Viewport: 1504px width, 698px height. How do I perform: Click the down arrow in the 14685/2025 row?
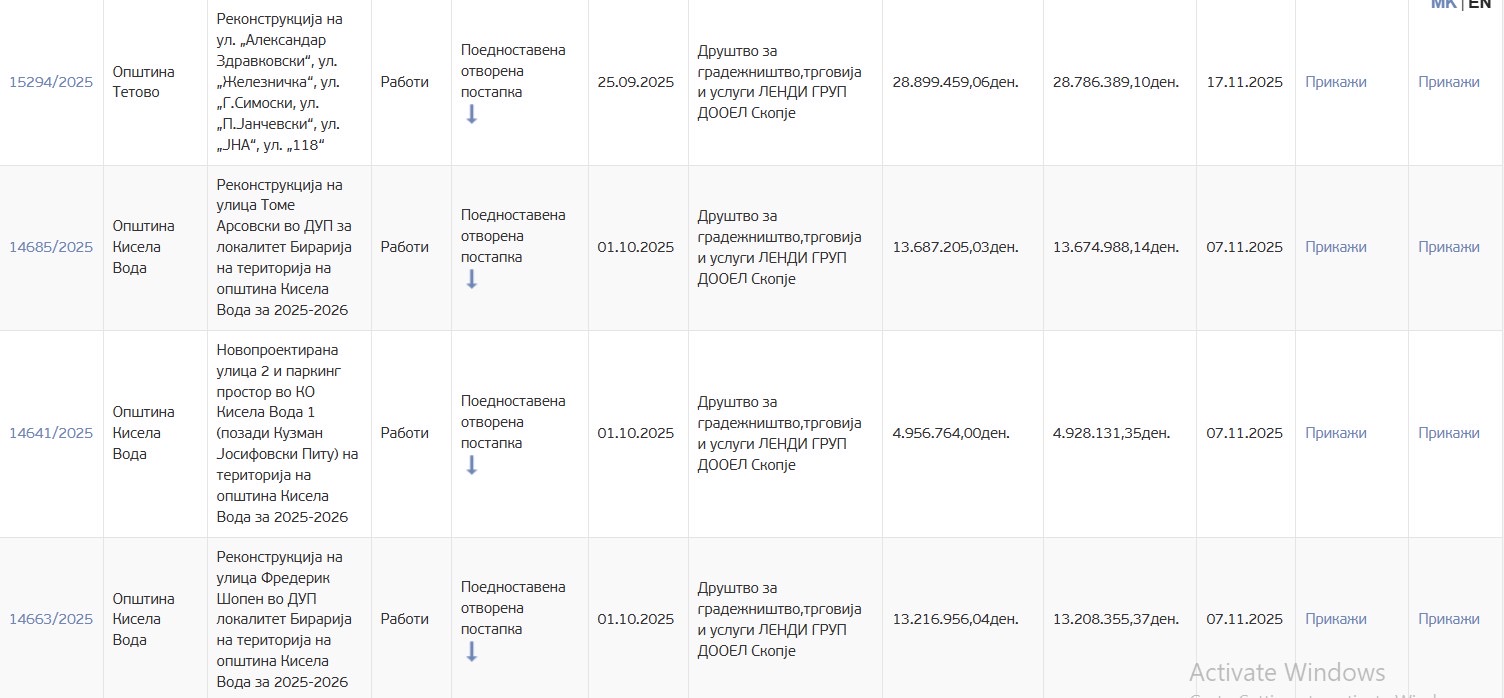[x=471, y=279]
